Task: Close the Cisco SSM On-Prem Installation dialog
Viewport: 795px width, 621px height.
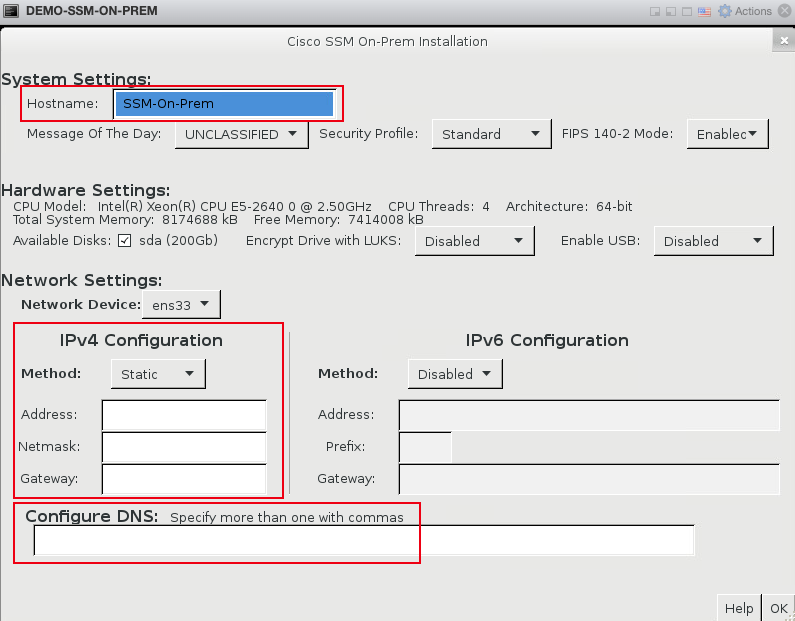Action: (784, 41)
